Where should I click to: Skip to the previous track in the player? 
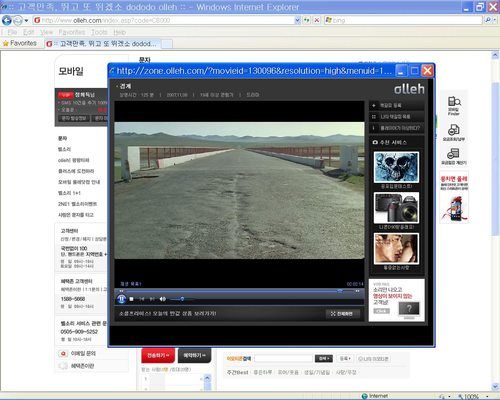tap(142, 299)
